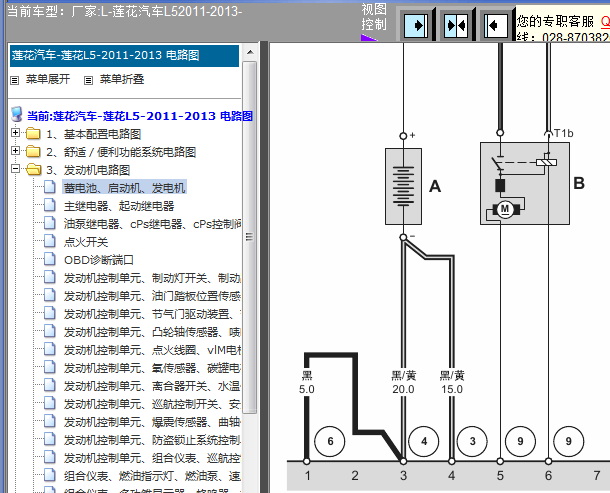Select the 莲花汽车-莲花L5-2011-2013 电路图 header

pyautogui.click(x=124, y=56)
